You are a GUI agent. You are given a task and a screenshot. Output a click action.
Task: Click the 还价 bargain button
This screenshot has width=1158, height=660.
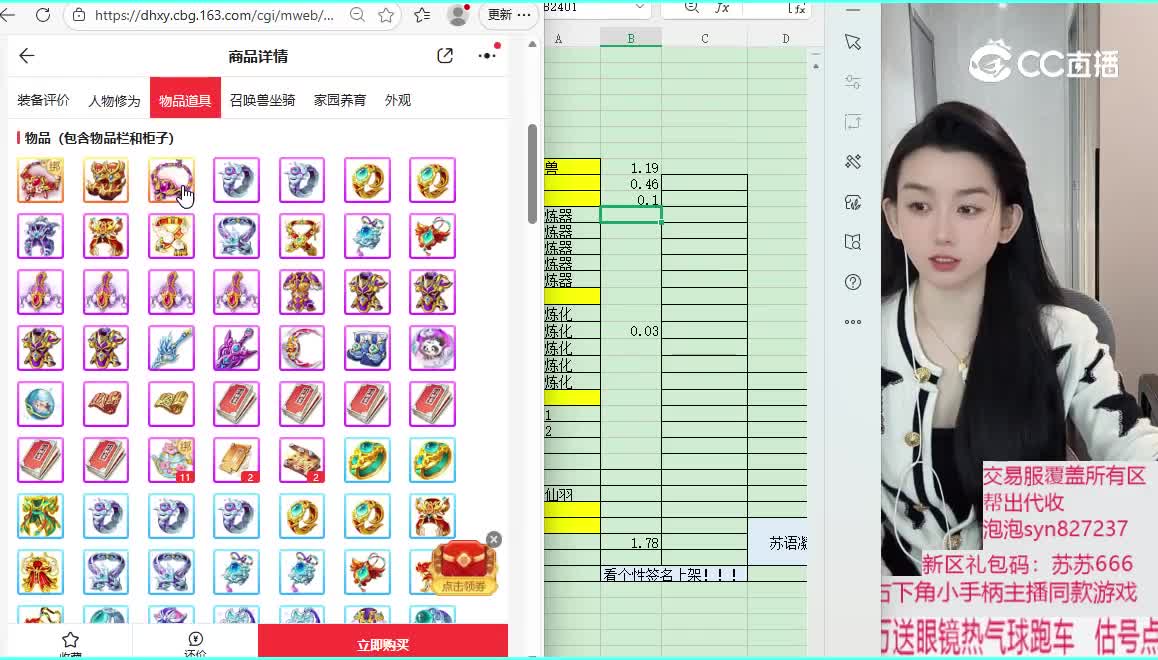pyautogui.click(x=195, y=643)
